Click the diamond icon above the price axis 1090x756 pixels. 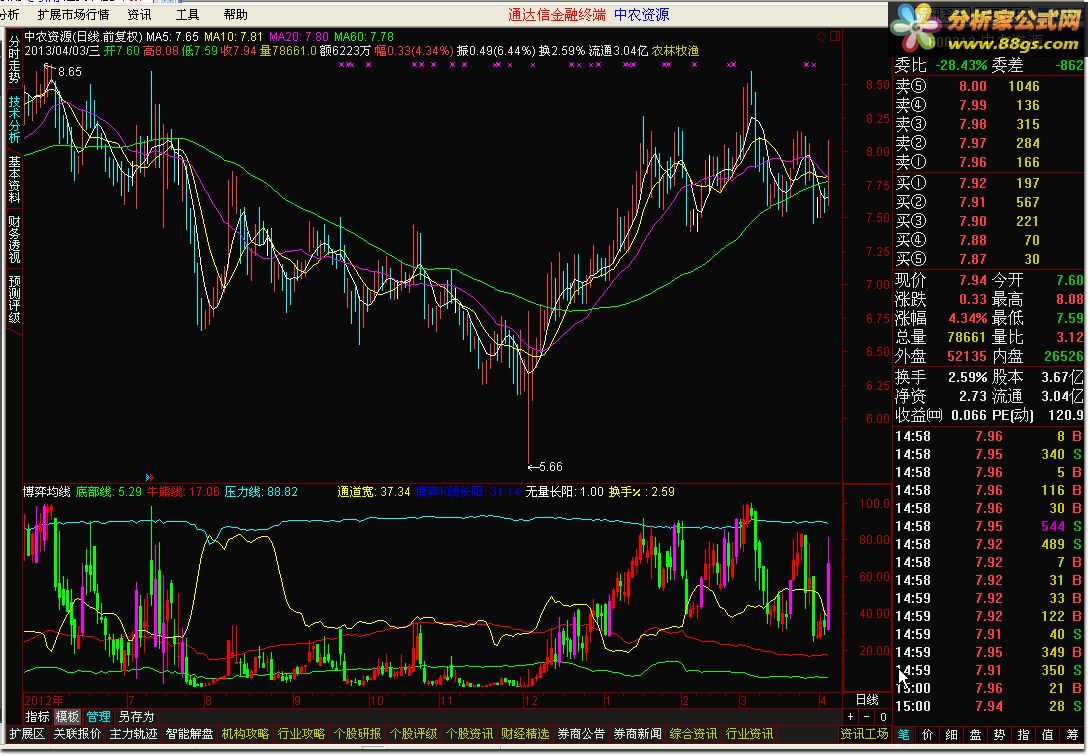[x=822, y=36]
